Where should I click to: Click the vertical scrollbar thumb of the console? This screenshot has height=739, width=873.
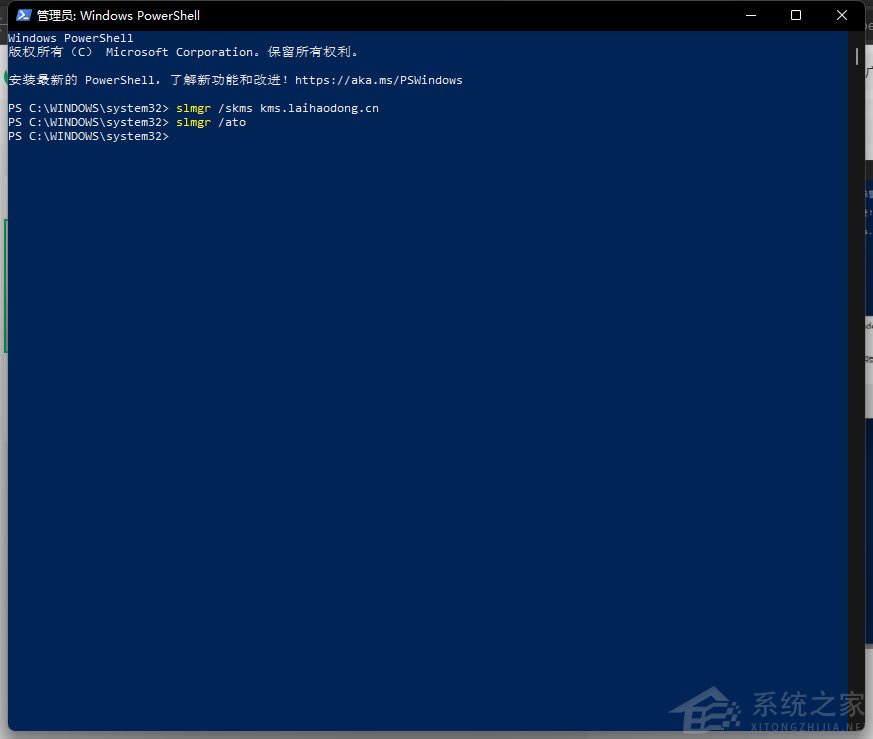click(856, 56)
